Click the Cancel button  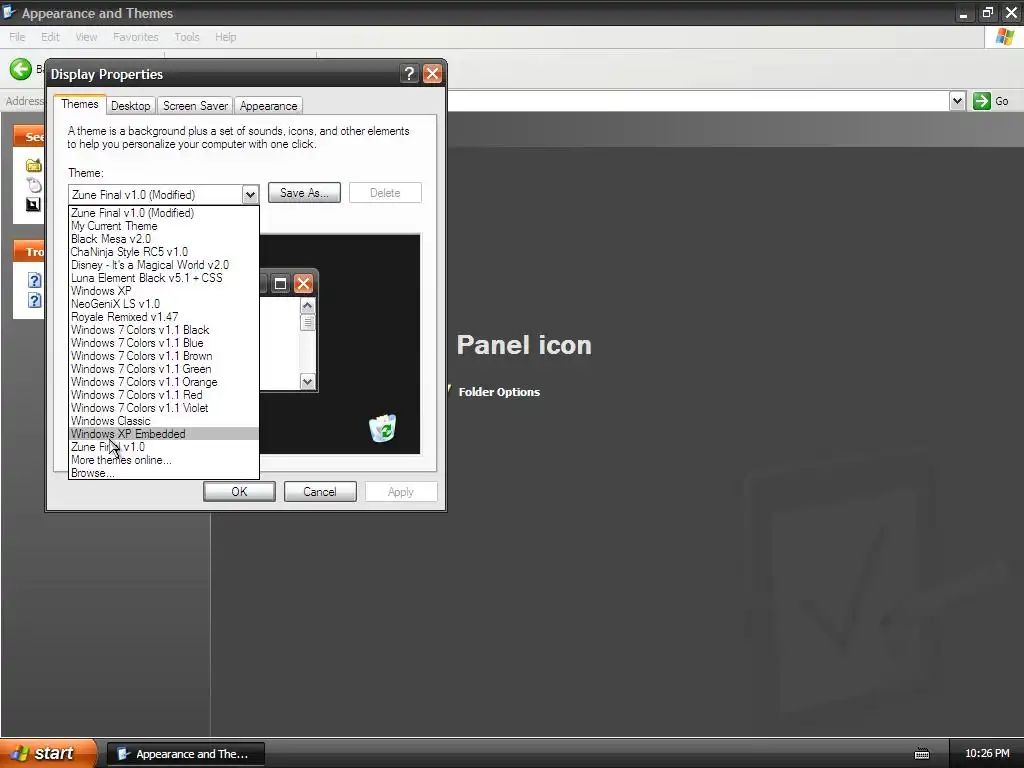pyautogui.click(x=320, y=492)
